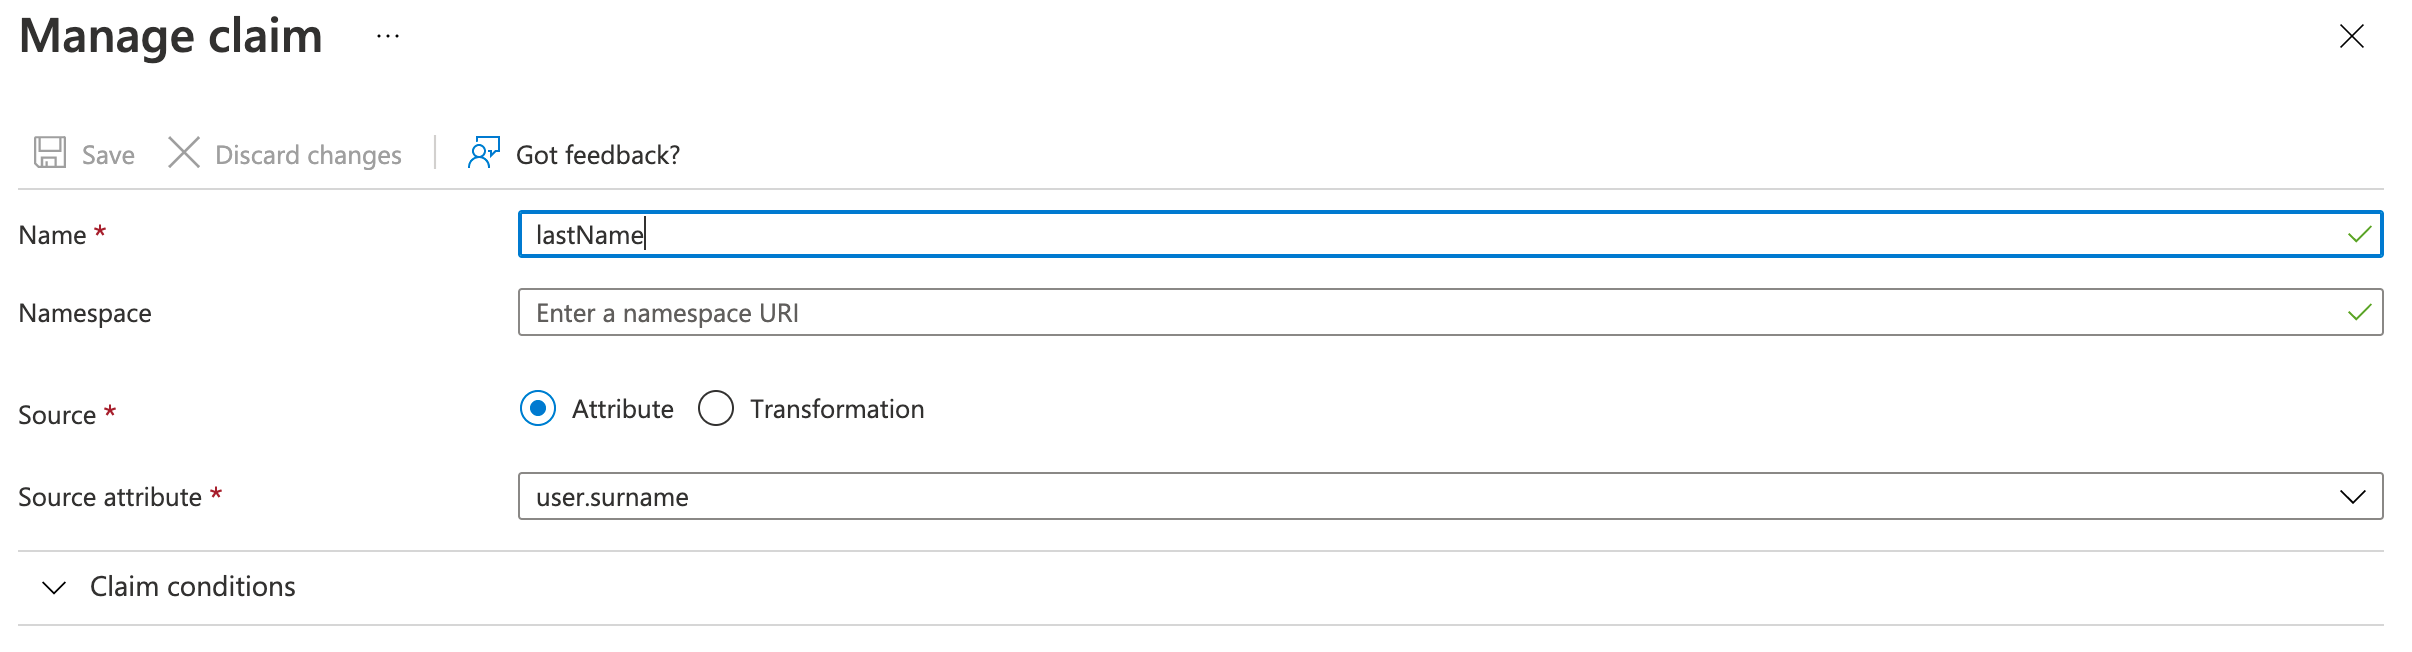Click the Got feedback person icon
This screenshot has width=2412, height=652.
pyautogui.click(x=484, y=153)
